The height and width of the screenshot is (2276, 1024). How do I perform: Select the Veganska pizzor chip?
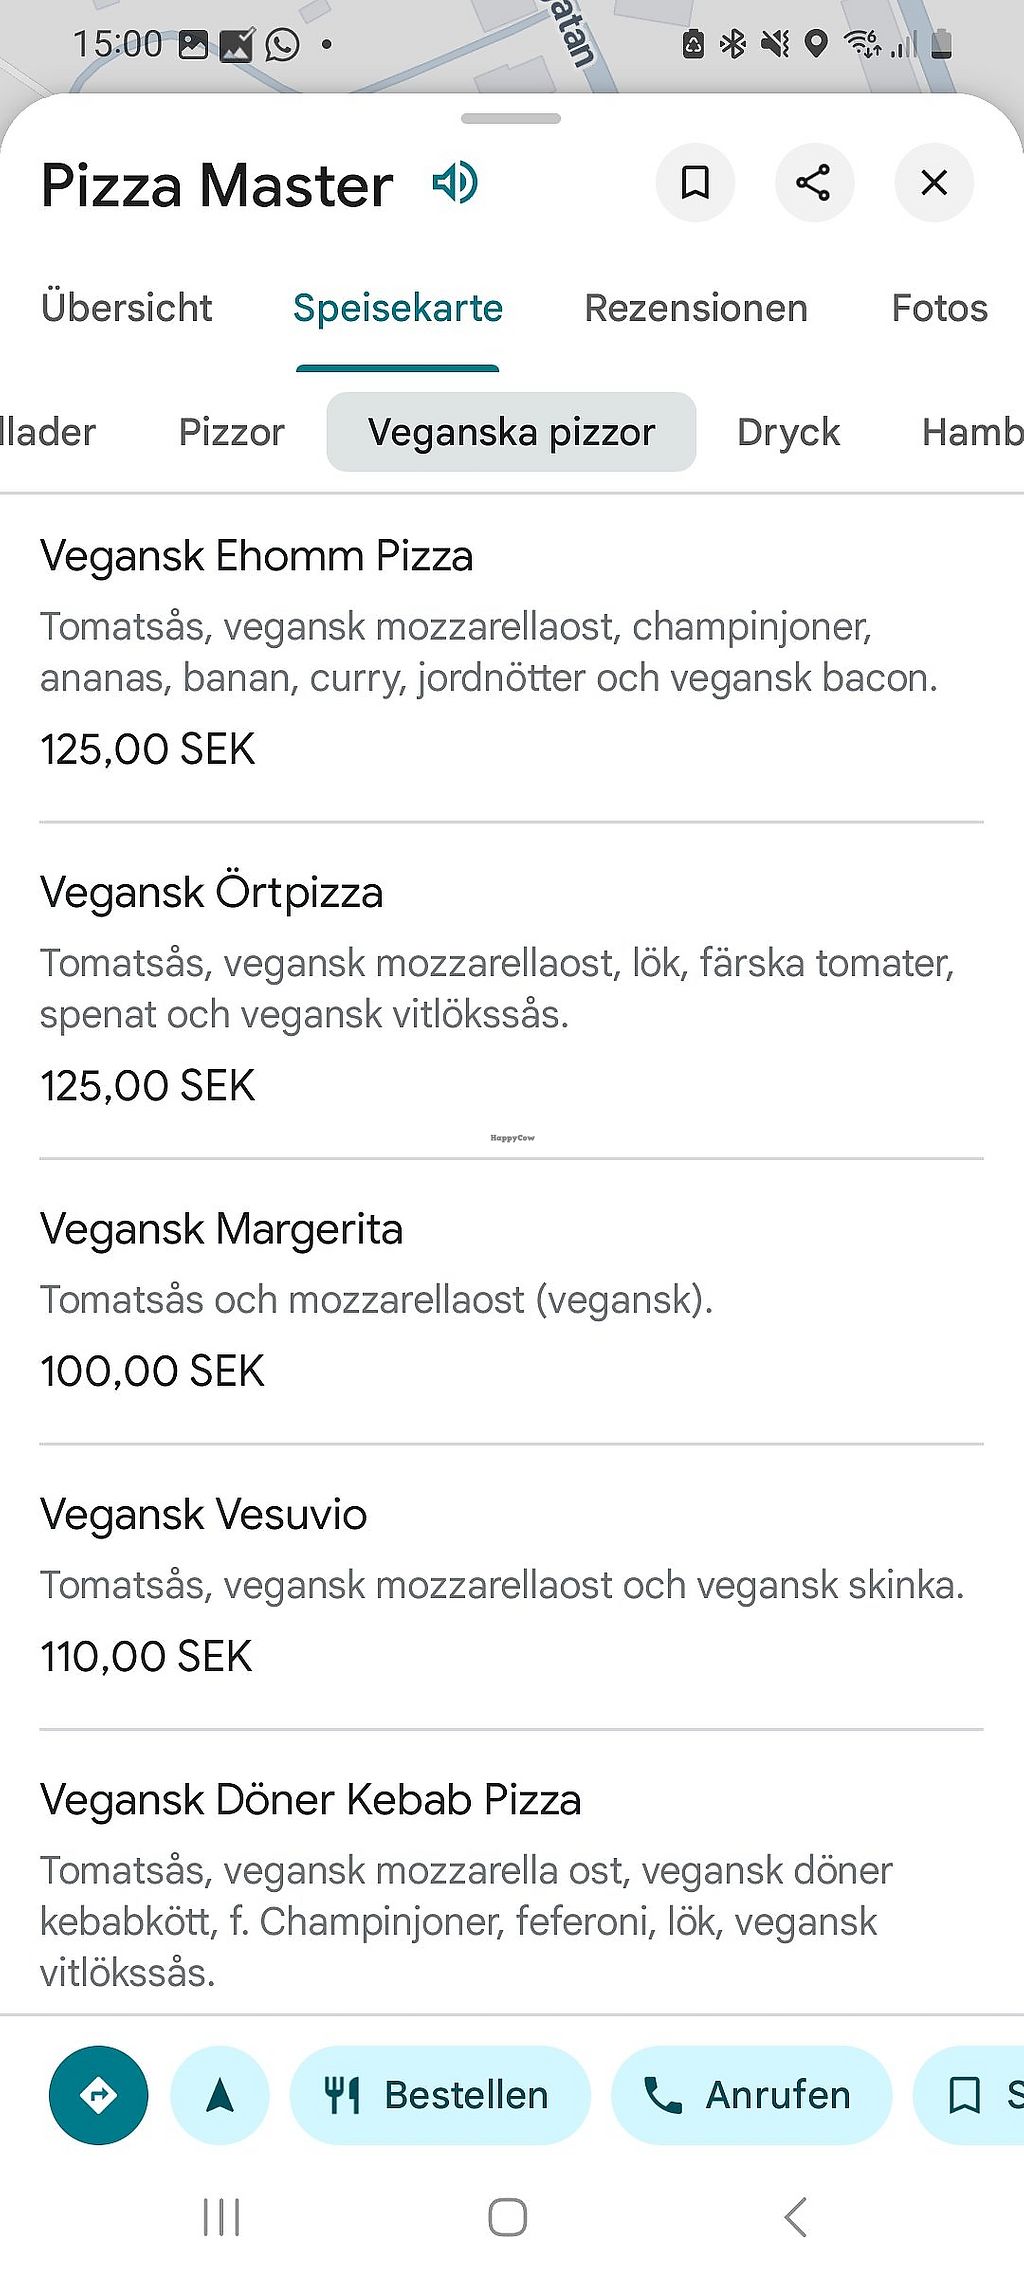(511, 432)
